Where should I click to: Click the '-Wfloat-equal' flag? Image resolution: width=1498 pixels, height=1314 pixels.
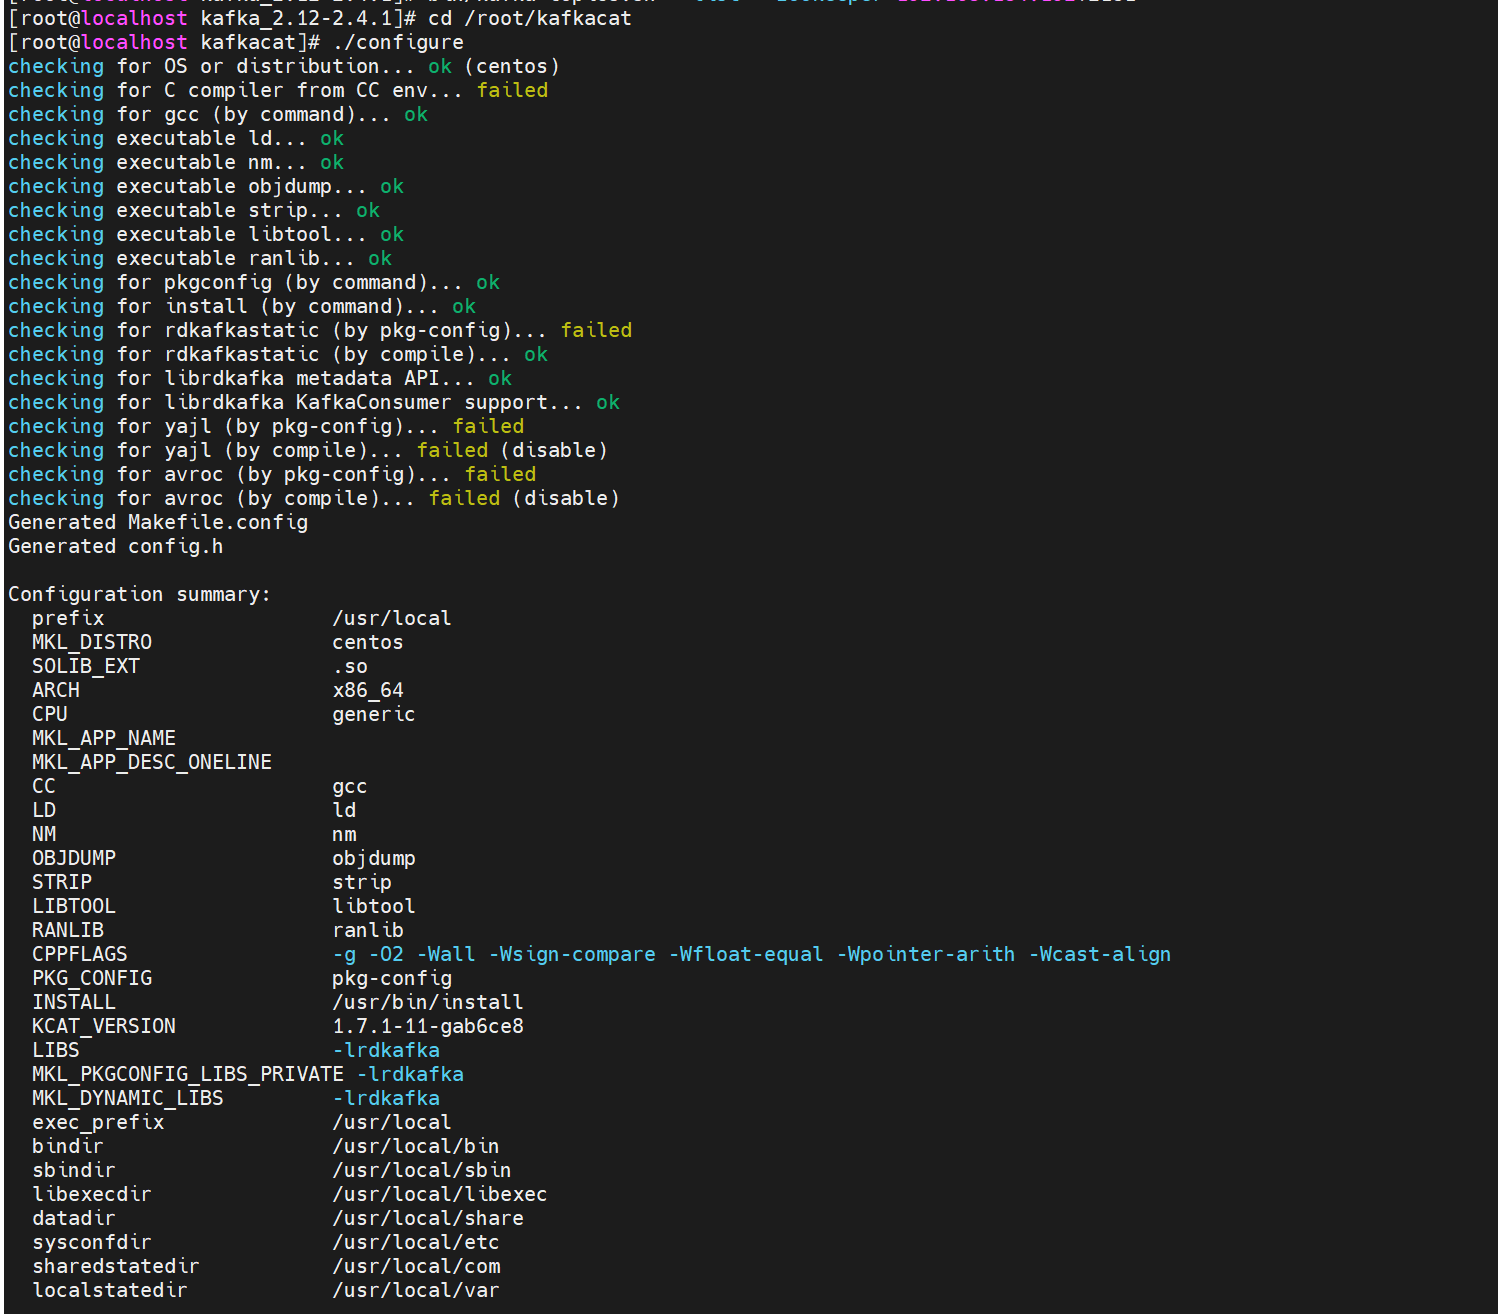click(746, 954)
